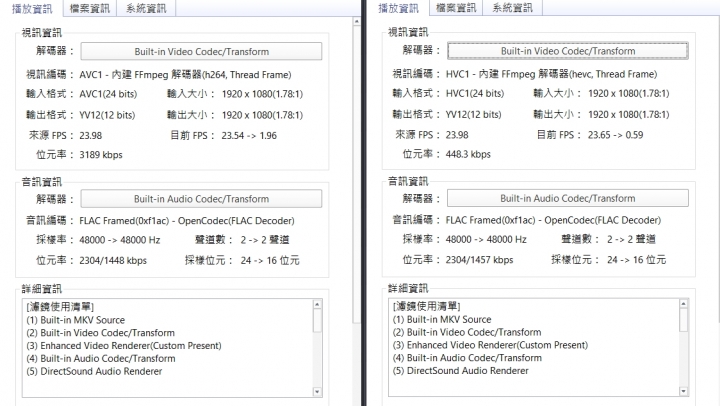Click "3189 kbps" video bitrate value

click(x=101, y=155)
